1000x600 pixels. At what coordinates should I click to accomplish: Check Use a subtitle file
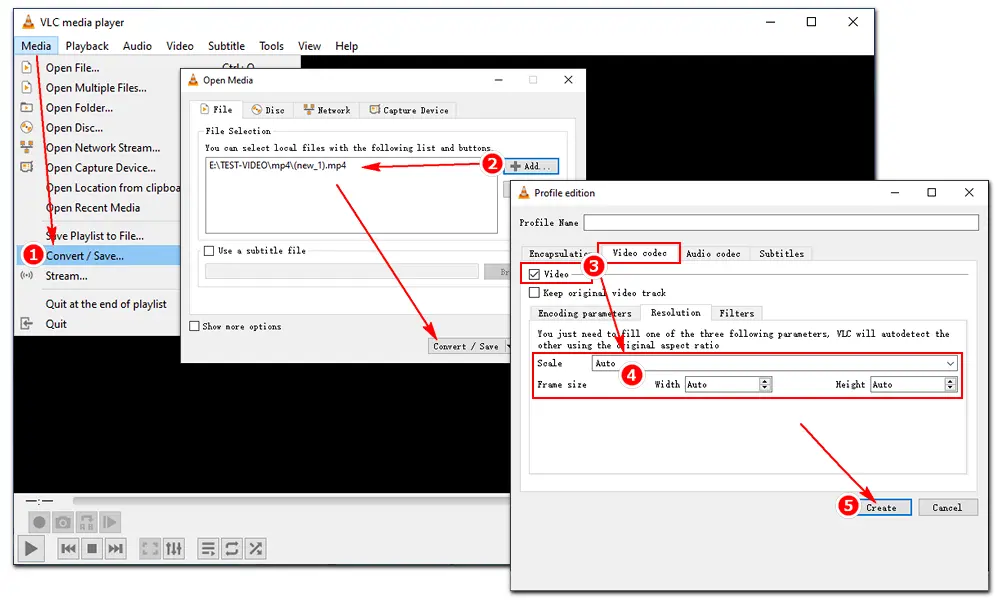pos(209,251)
